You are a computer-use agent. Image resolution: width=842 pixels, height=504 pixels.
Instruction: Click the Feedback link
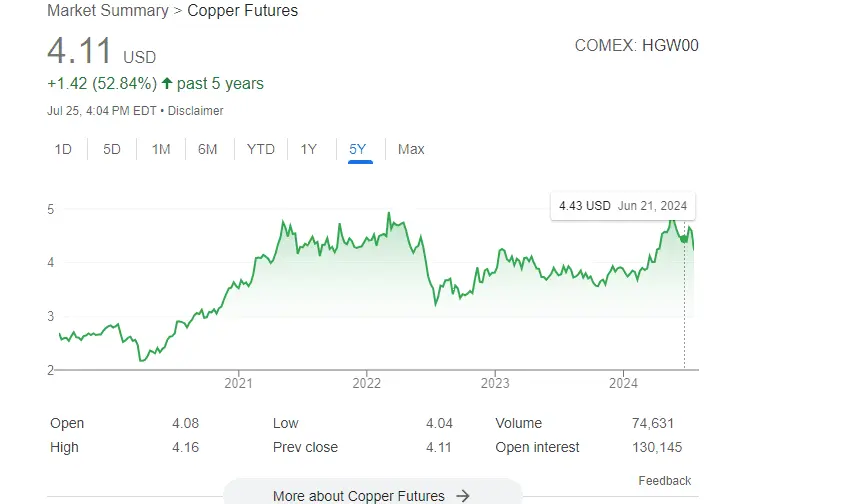click(665, 481)
